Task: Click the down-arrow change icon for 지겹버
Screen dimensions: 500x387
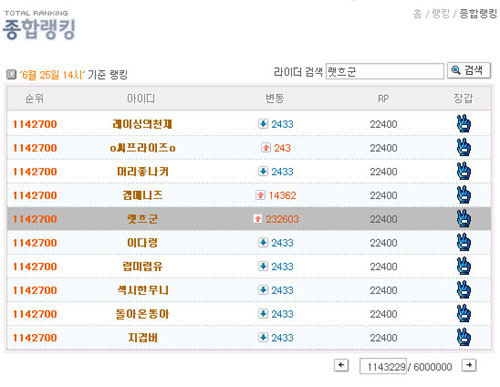Action: (263, 337)
